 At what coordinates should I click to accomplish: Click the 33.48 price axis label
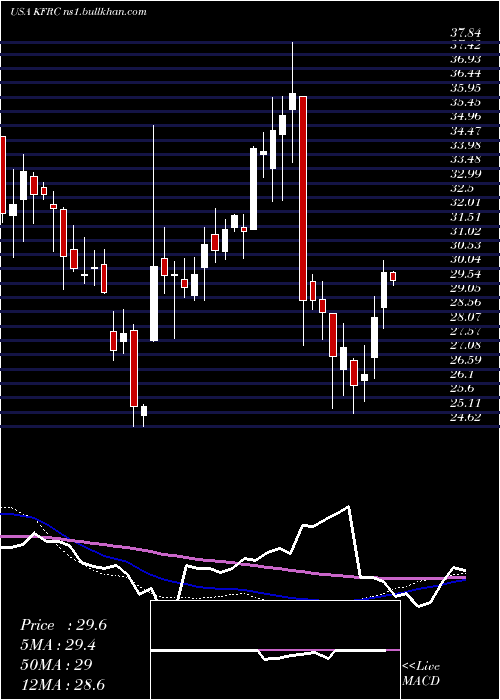tap(465, 159)
